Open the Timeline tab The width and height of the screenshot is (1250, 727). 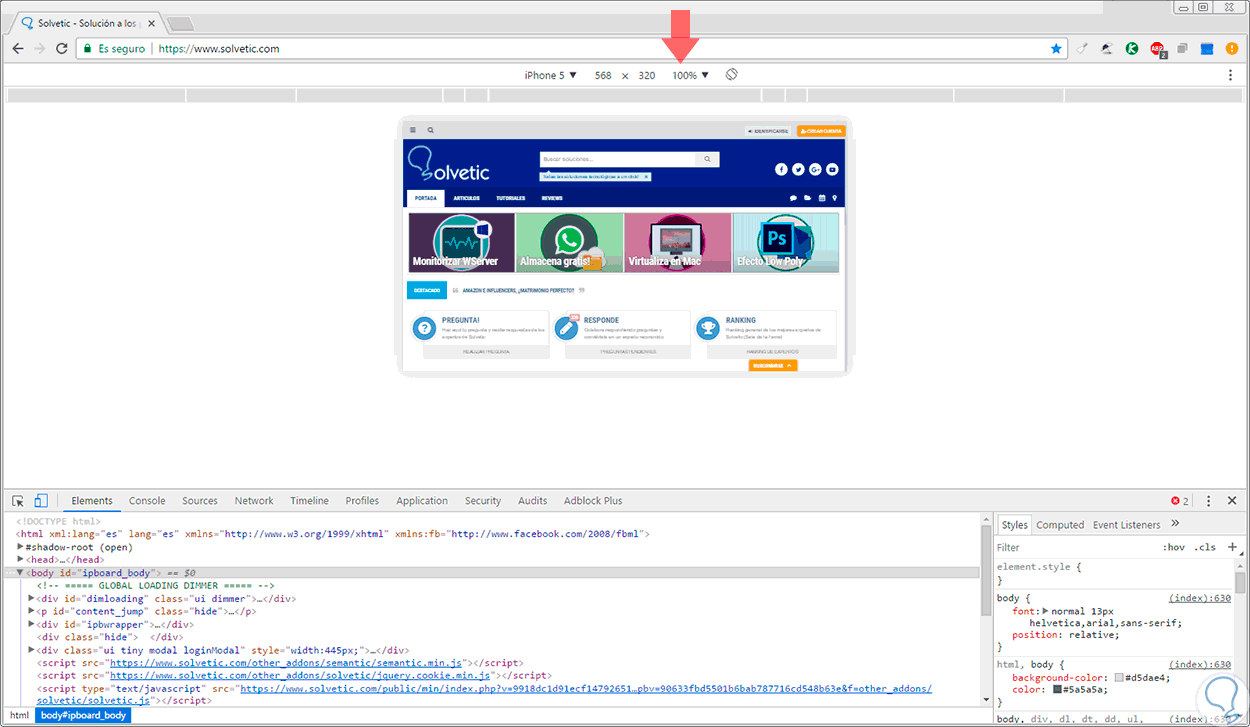(x=310, y=501)
